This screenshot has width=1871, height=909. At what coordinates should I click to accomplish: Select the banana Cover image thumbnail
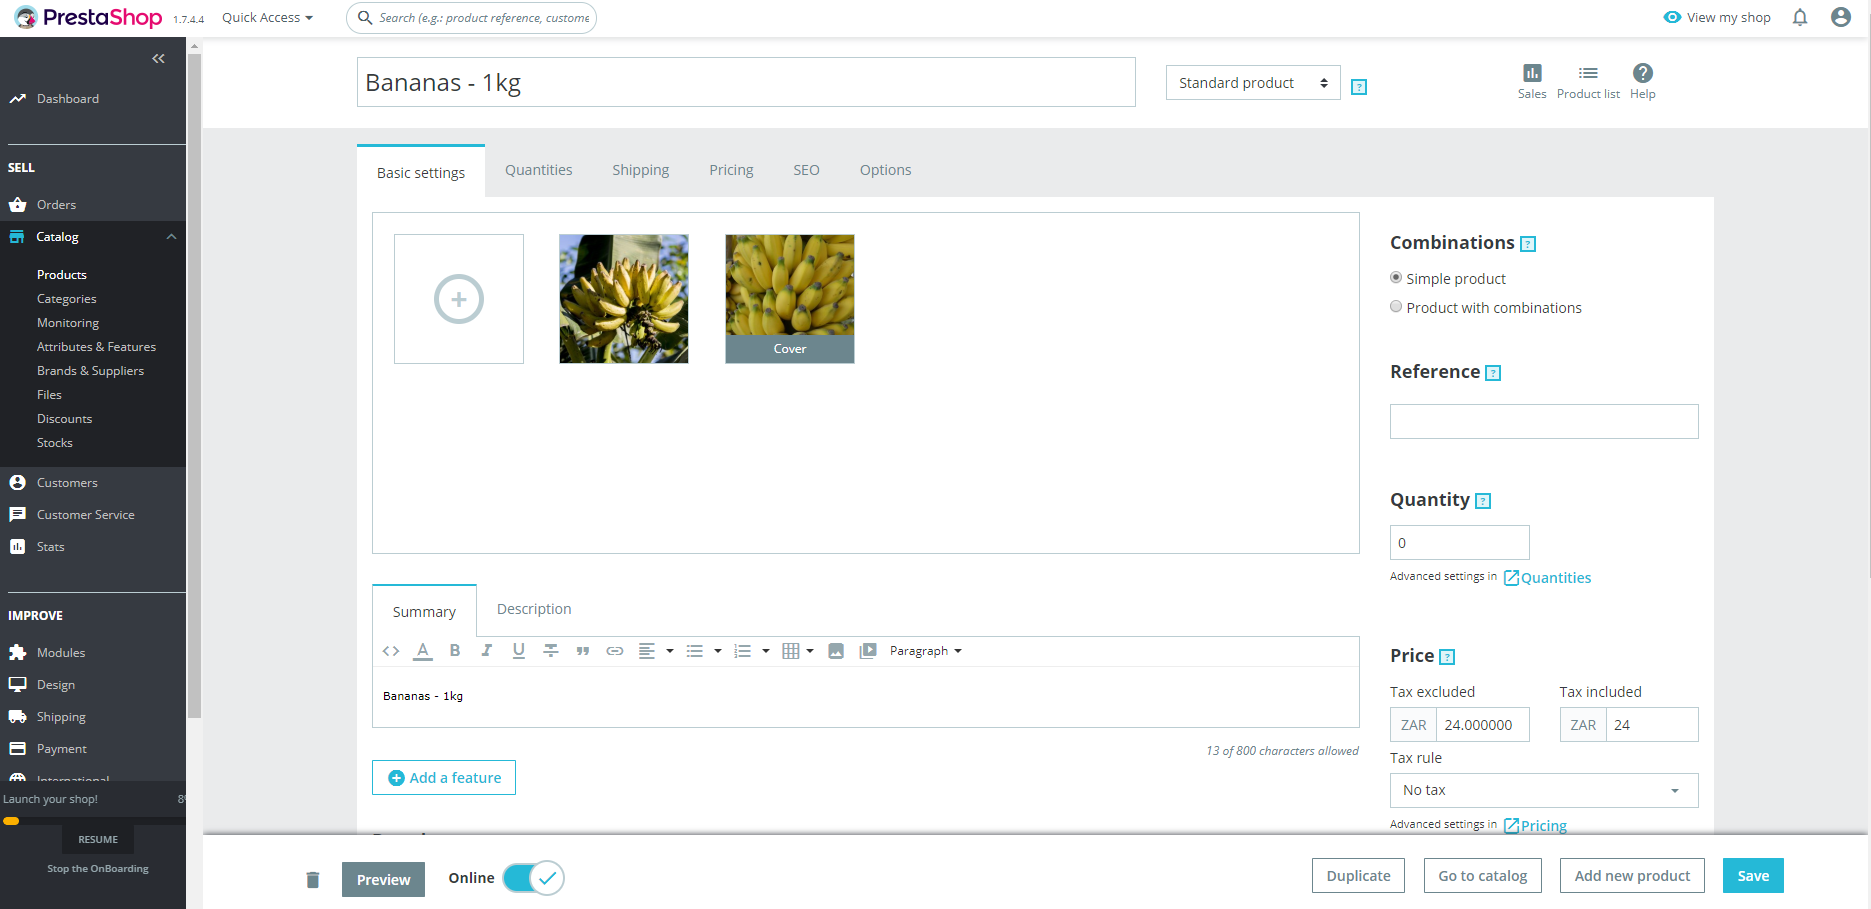[x=790, y=299]
